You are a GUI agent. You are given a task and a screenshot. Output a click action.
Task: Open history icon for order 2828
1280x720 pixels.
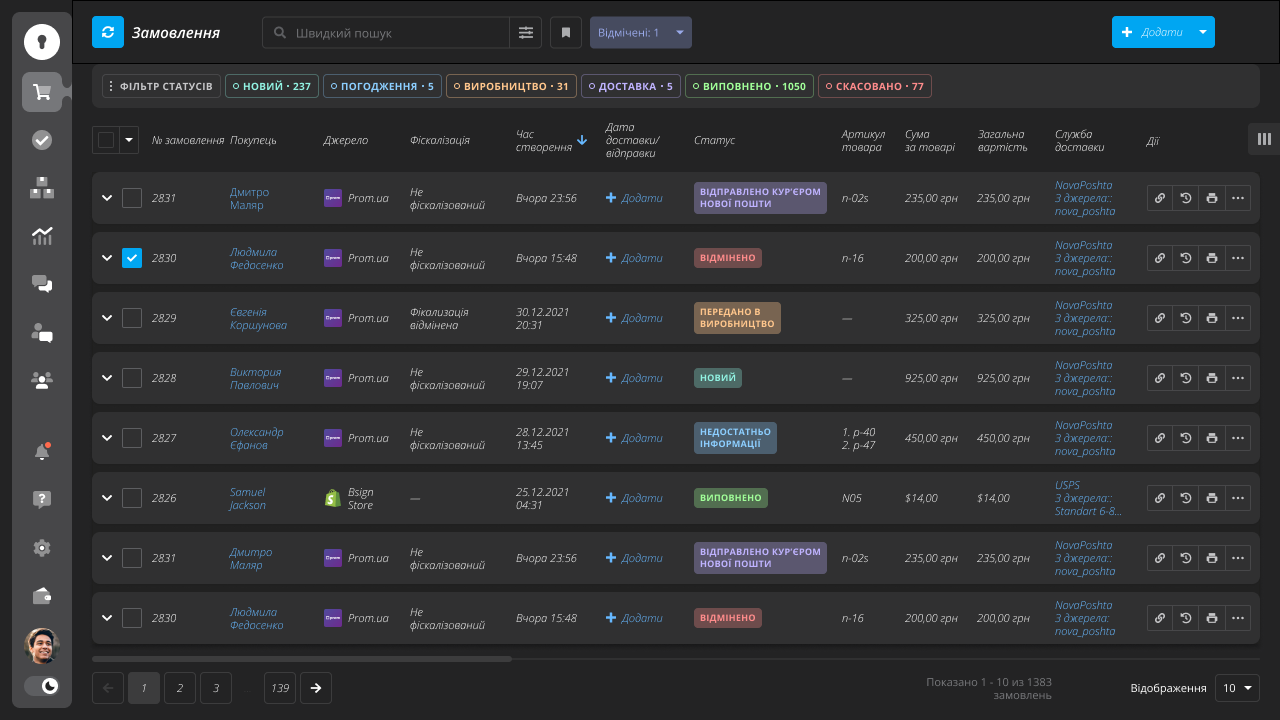1185,378
